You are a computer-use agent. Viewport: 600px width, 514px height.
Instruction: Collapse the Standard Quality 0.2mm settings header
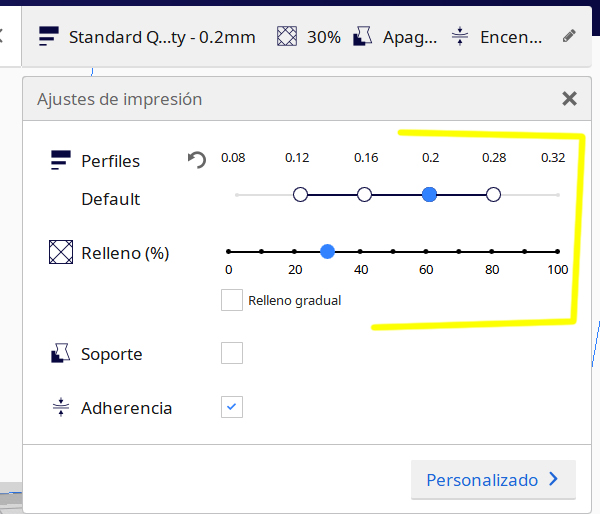click(160, 37)
